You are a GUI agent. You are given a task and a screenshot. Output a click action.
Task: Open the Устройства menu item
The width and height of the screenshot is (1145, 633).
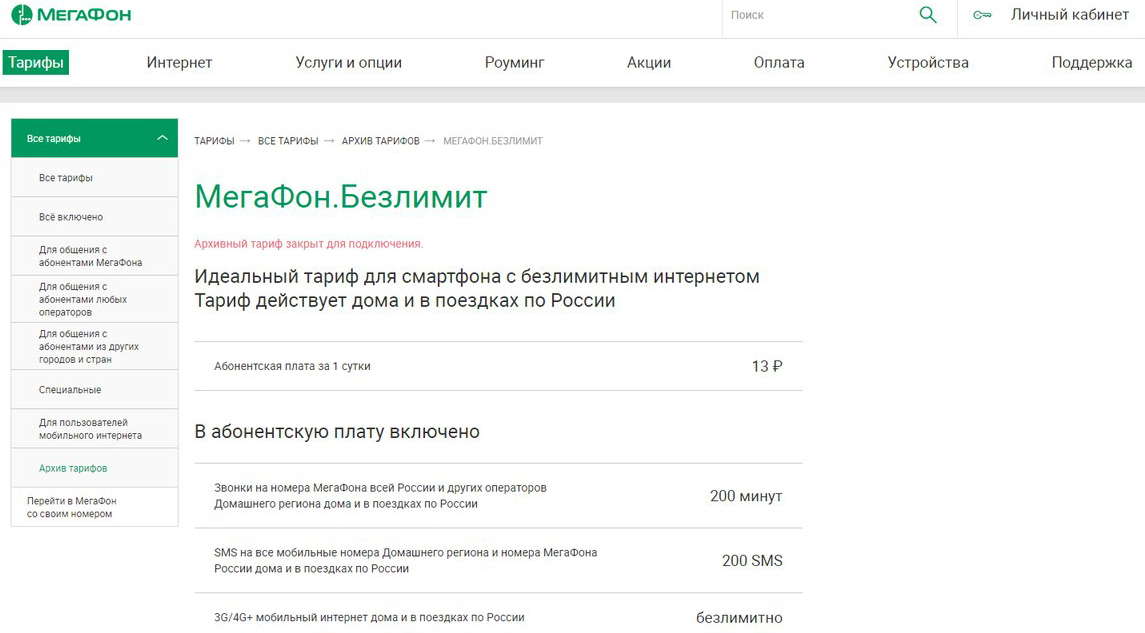pyautogui.click(x=927, y=63)
